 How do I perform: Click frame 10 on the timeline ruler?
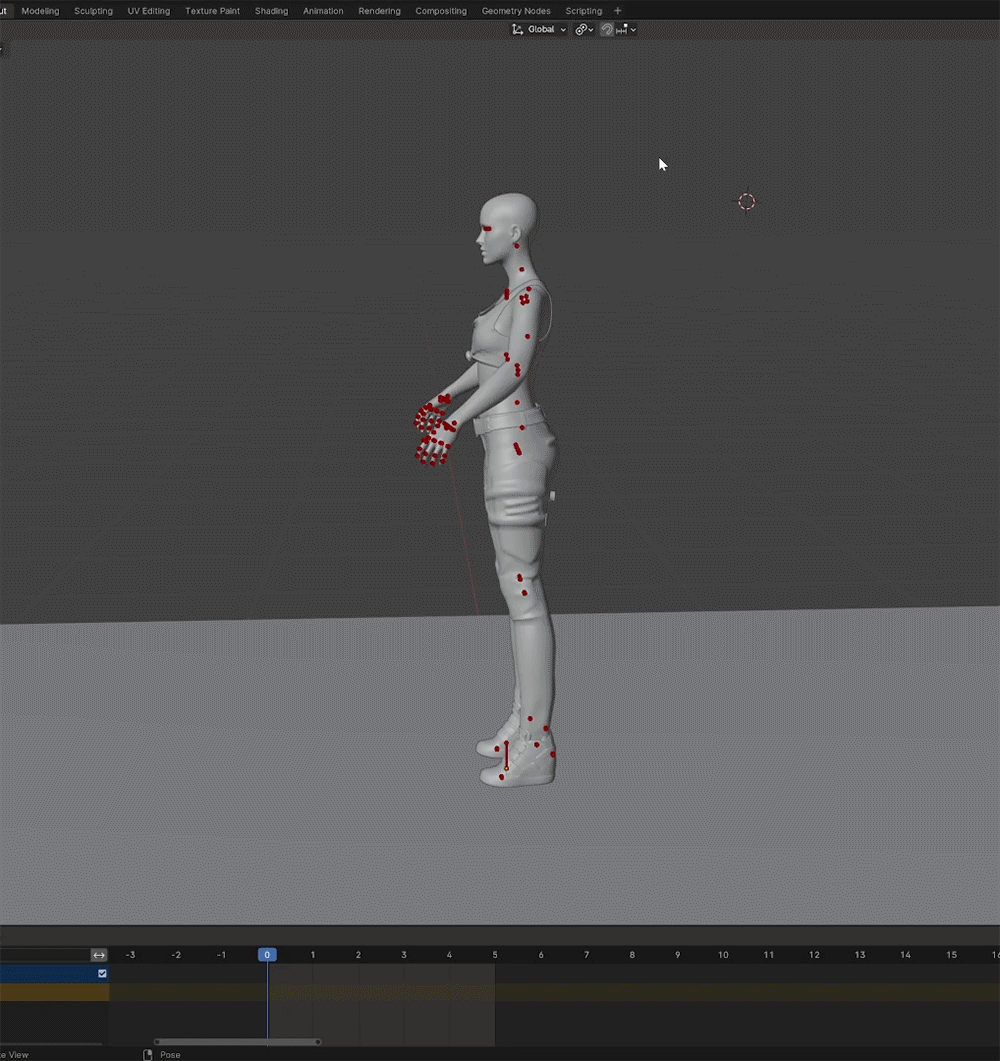point(723,955)
